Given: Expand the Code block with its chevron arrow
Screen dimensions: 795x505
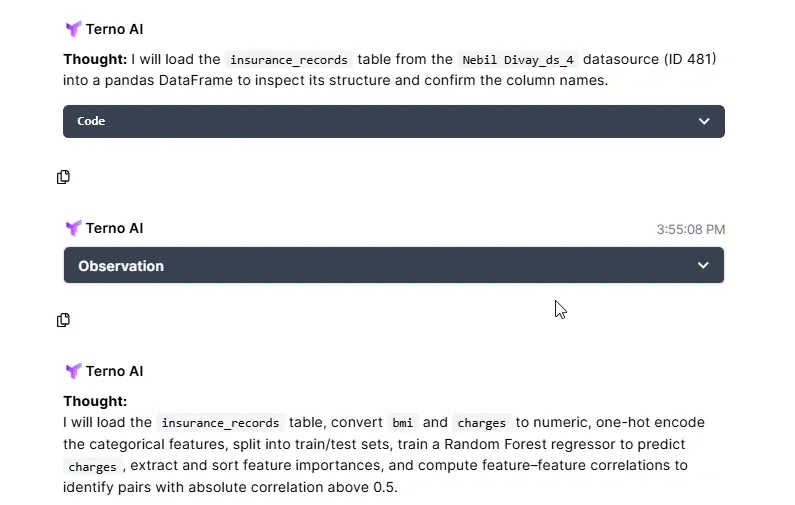Looking at the screenshot, I should pyautogui.click(x=704, y=121).
